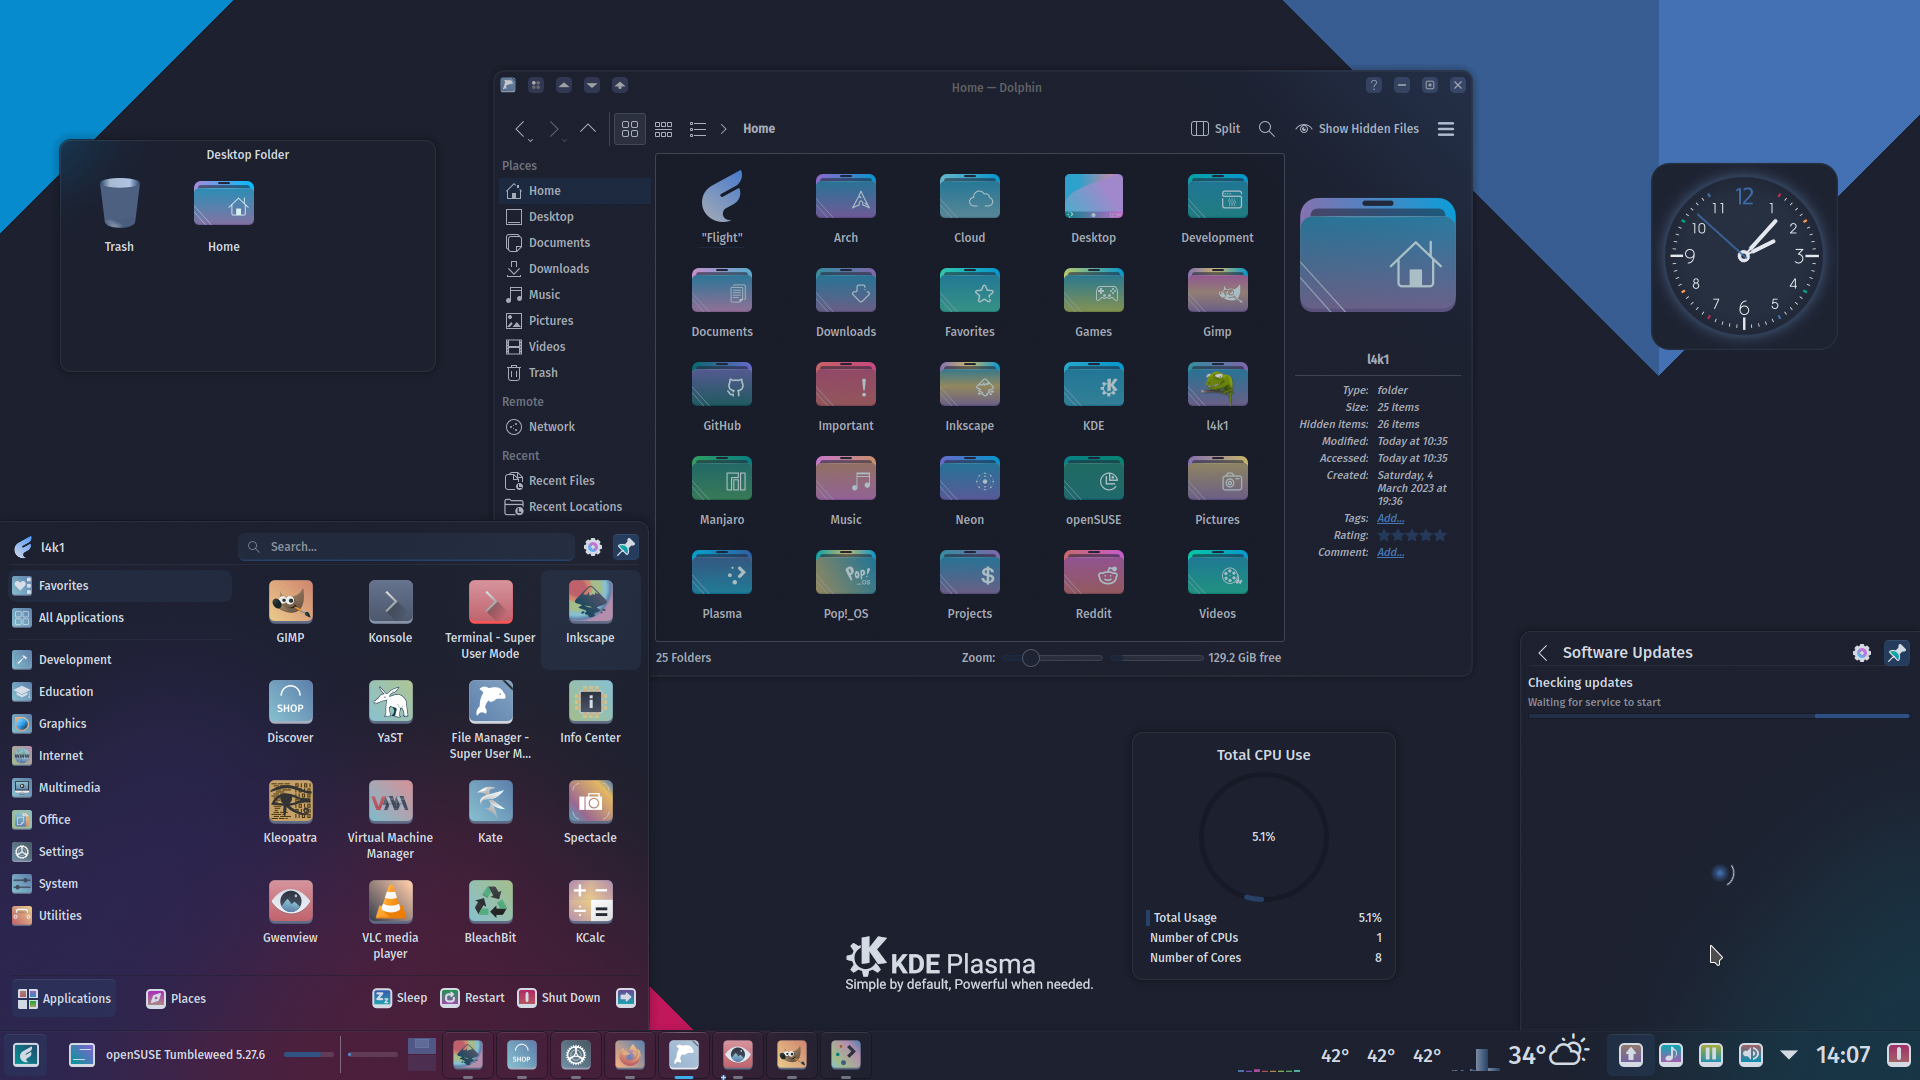Toggle Show Hidden Files in Dolphin
Viewport: 1920px width, 1080px height.
[x=1357, y=129]
